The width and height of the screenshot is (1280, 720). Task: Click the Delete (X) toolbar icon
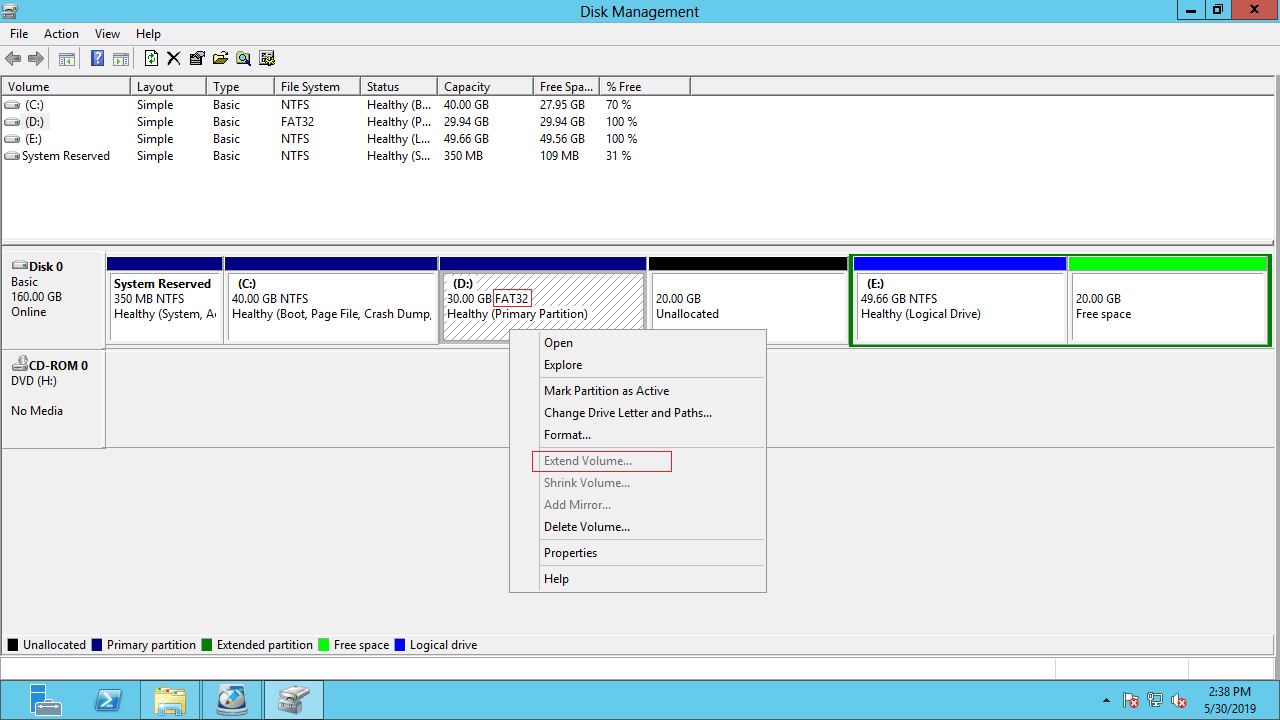point(173,59)
